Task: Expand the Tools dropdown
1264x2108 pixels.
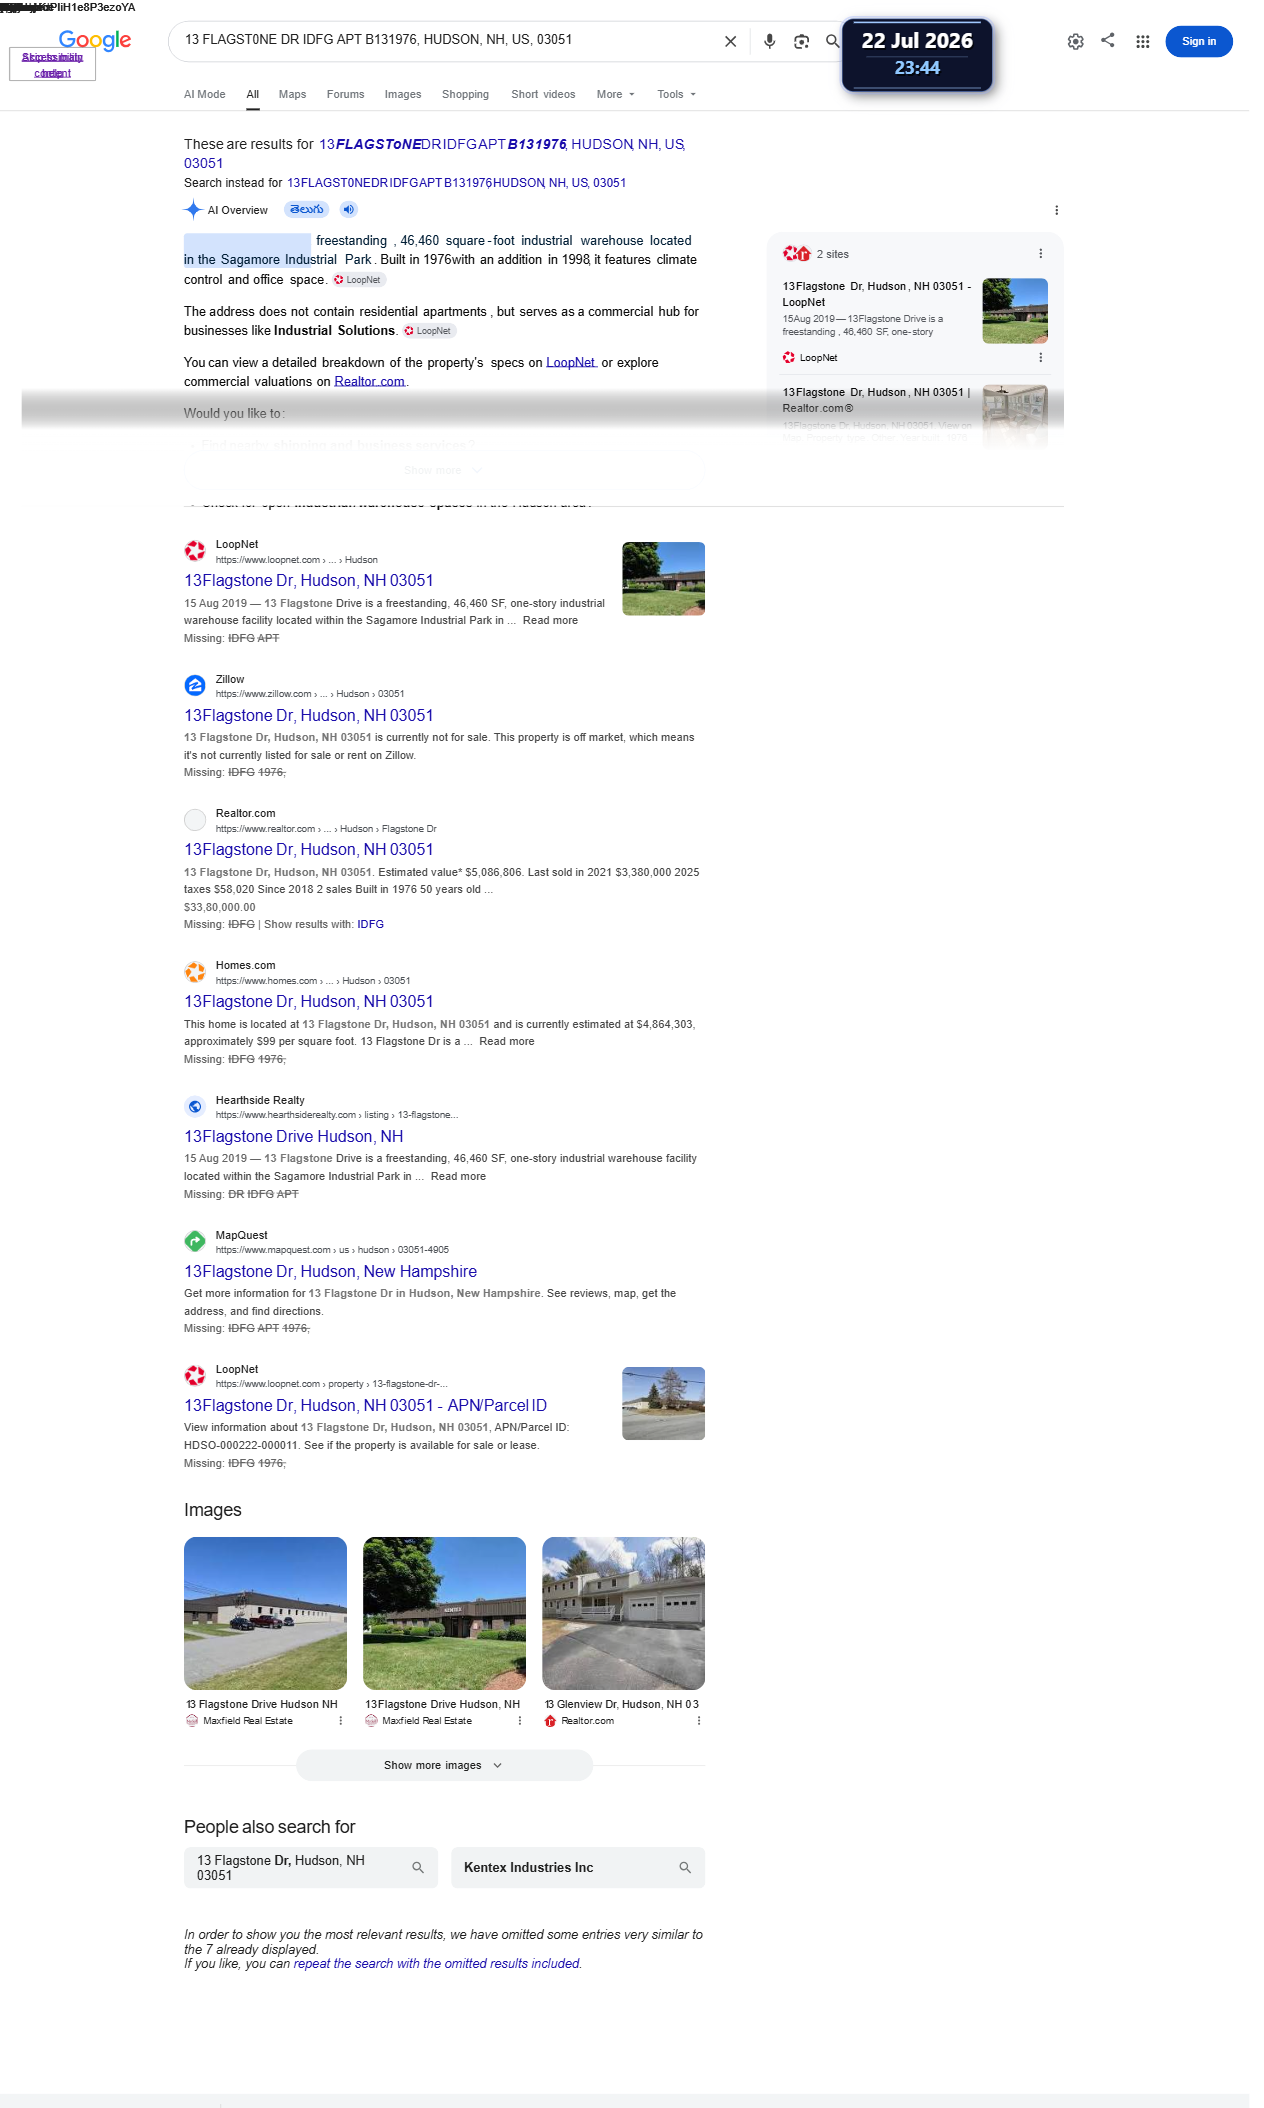Action: (676, 94)
